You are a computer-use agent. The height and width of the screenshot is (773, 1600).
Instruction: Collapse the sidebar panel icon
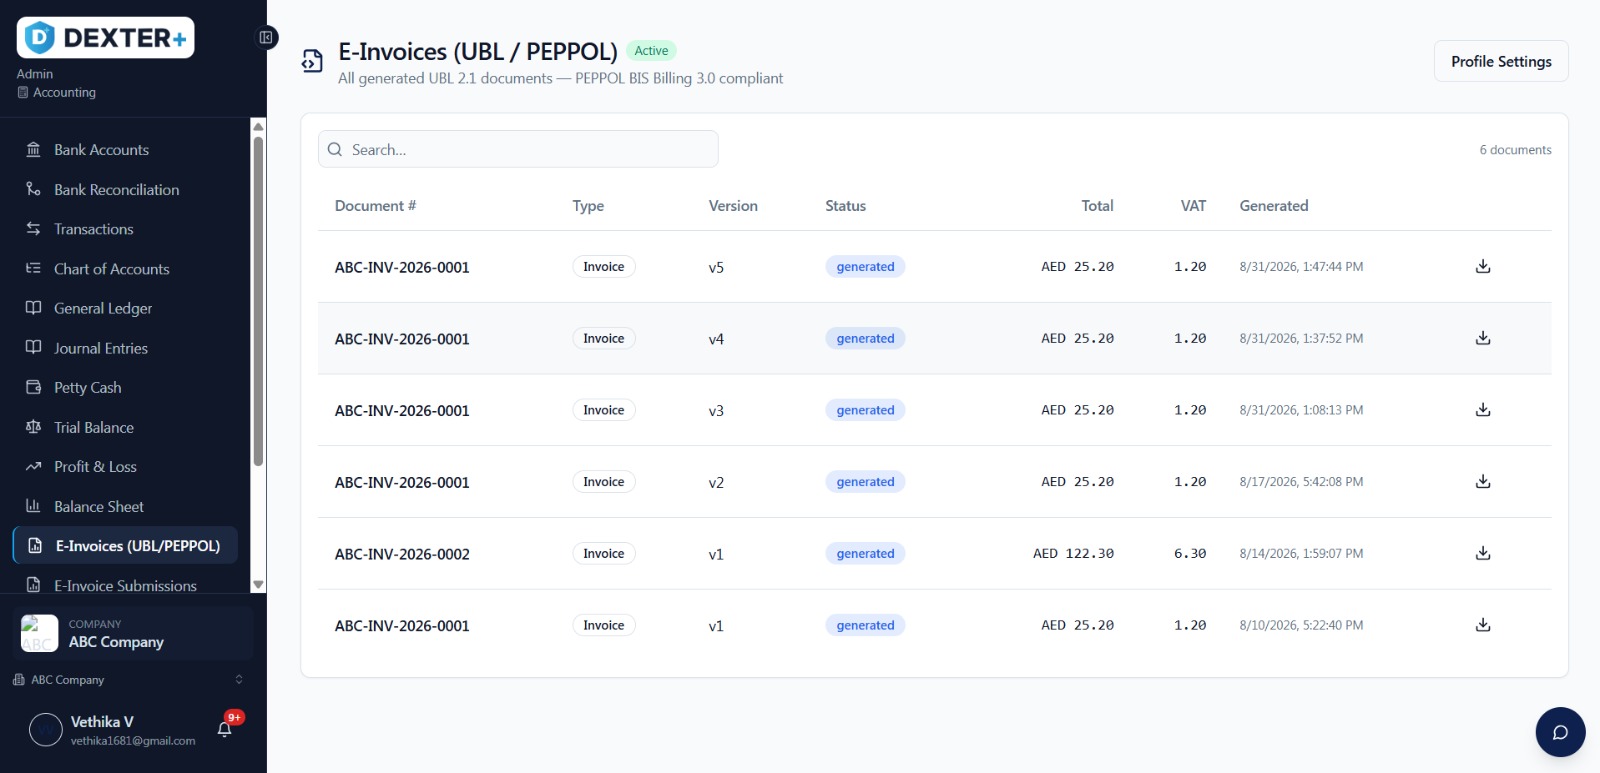pos(266,37)
